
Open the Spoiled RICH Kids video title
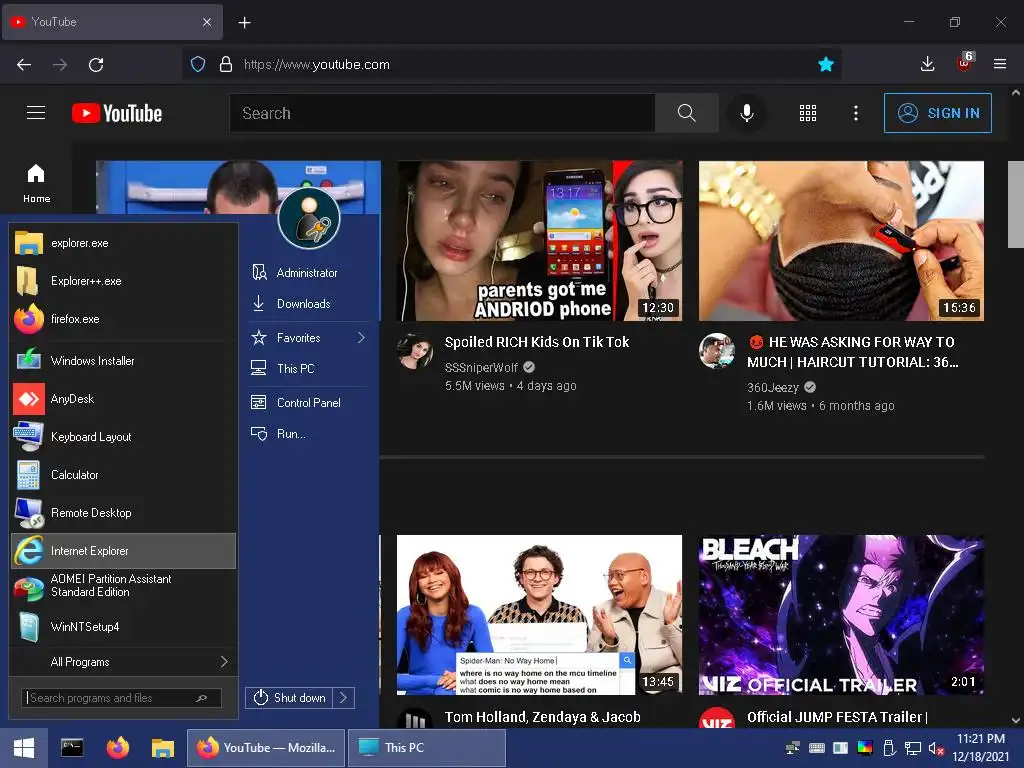click(x=537, y=342)
